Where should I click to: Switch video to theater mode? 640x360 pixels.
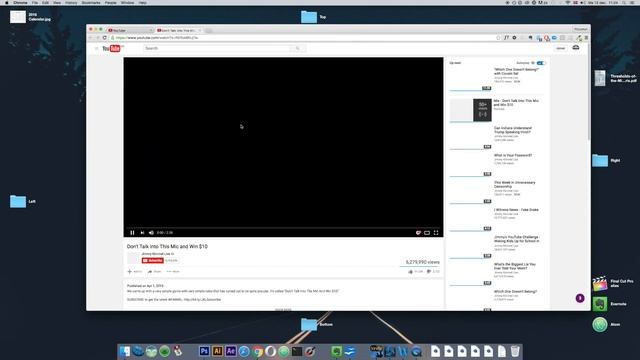pyautogui.click(x=427, y=233)
